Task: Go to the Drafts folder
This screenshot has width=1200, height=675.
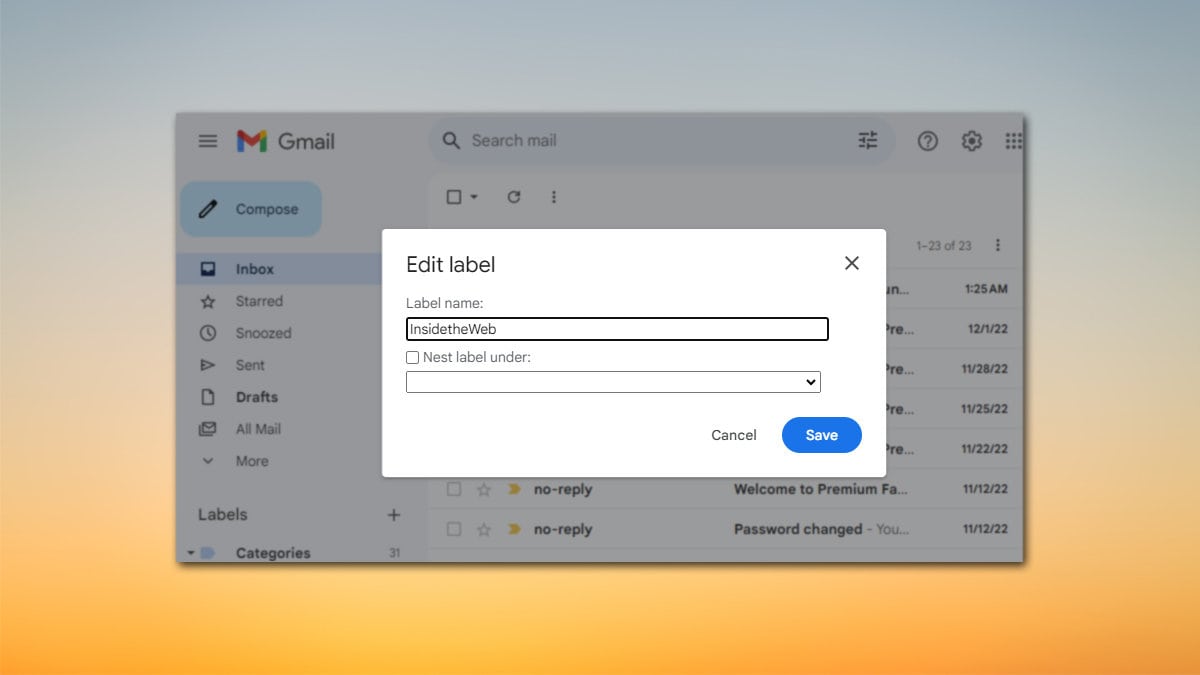Action: 256,397
